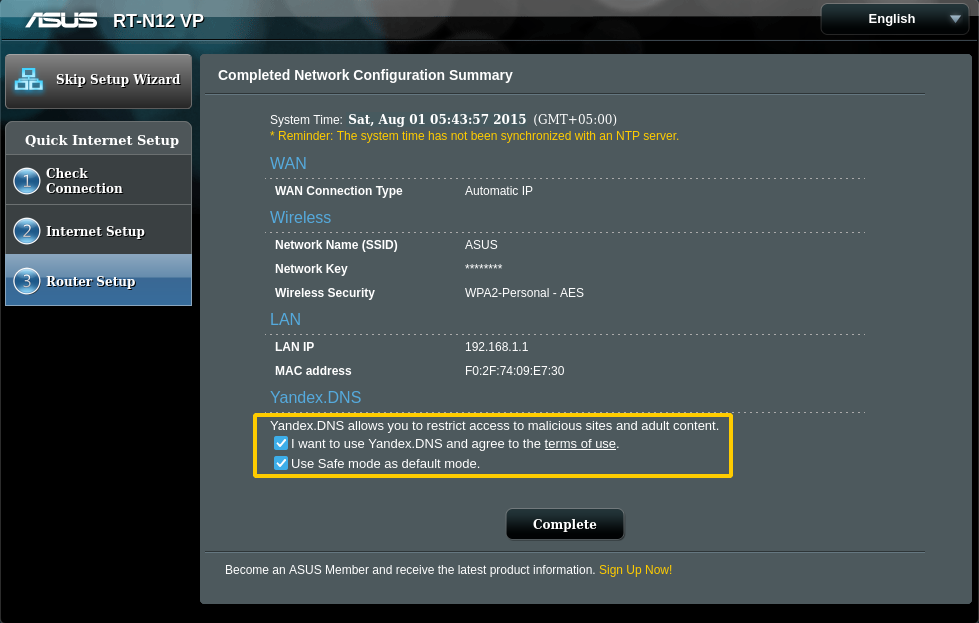Open the terms of use link
This screenshot has height=623, width=979.
pos(579,443)
